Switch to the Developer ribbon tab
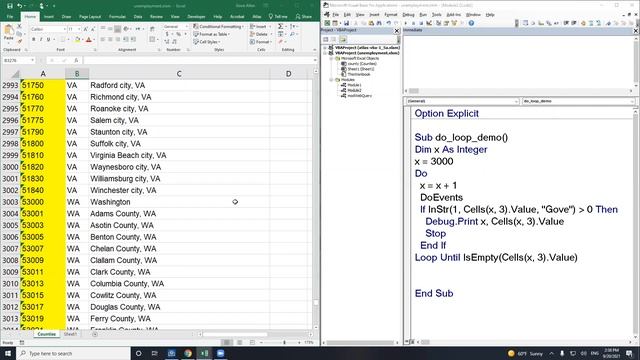 (x=196, y=17)
